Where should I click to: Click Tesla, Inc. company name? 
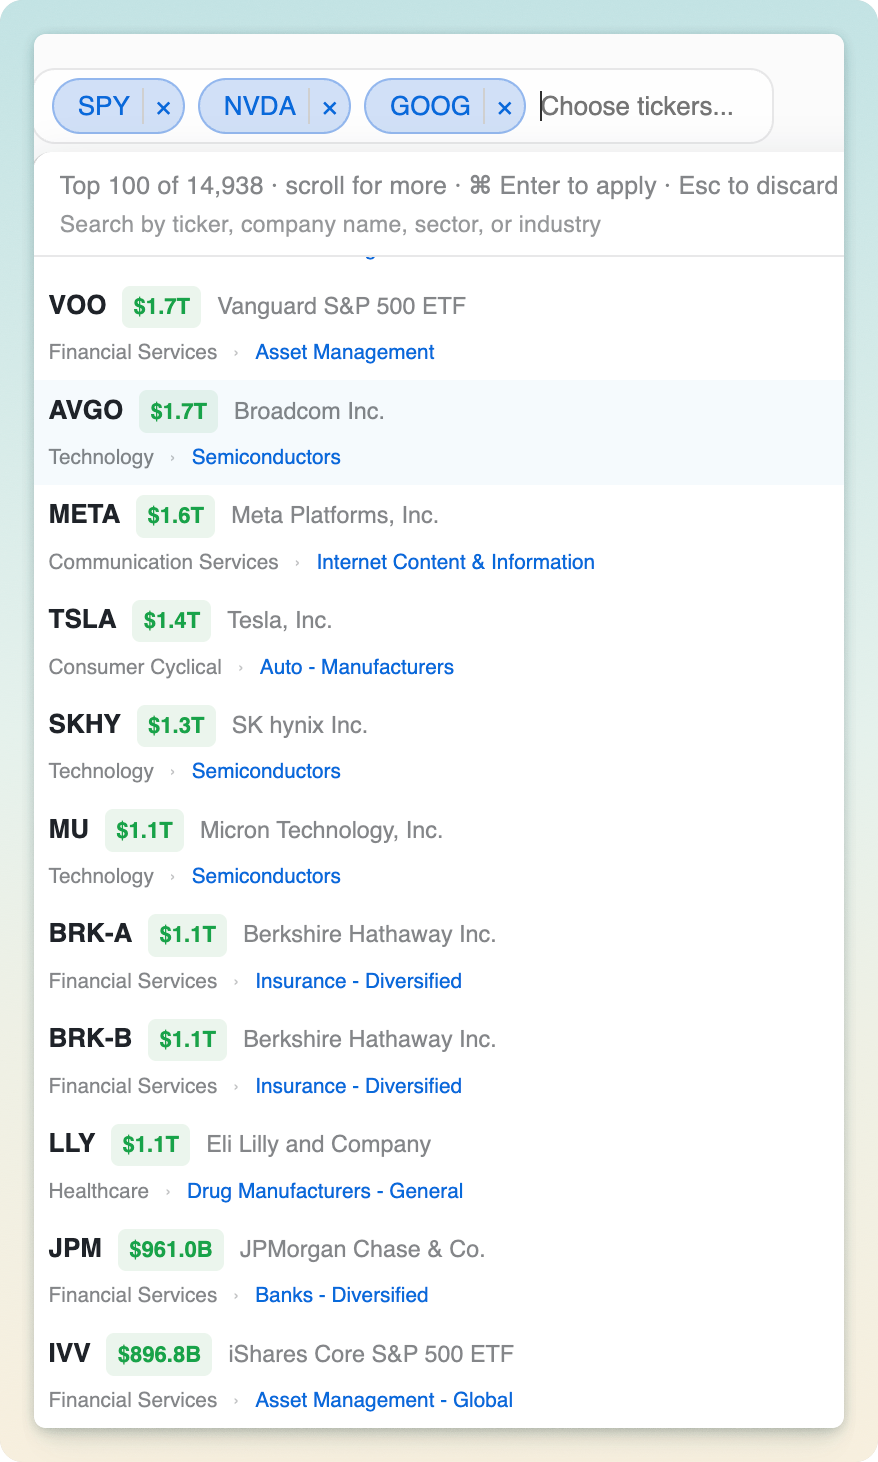[280, 620]
